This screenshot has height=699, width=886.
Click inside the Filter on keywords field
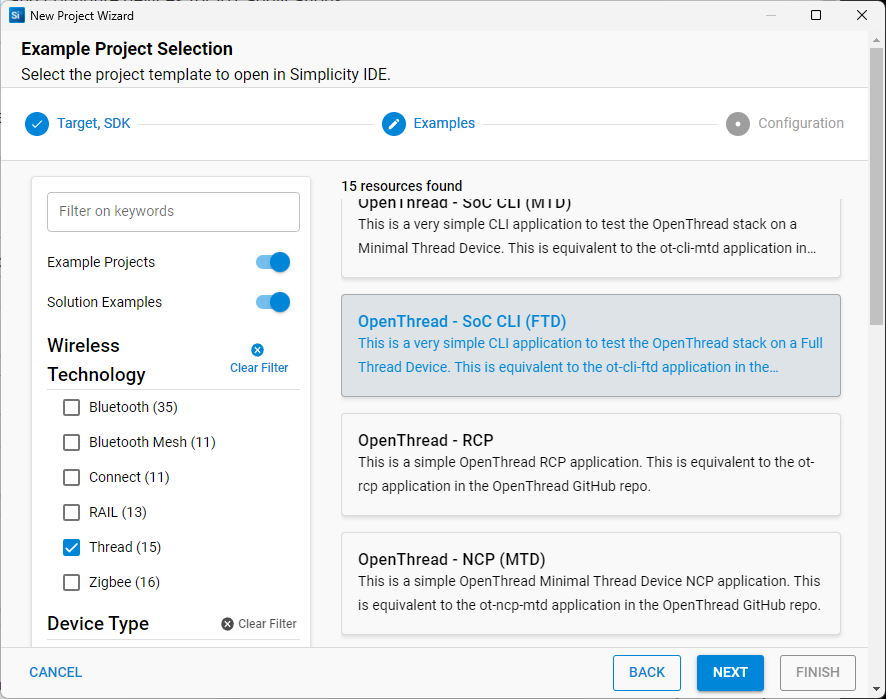tap(172, 212)
